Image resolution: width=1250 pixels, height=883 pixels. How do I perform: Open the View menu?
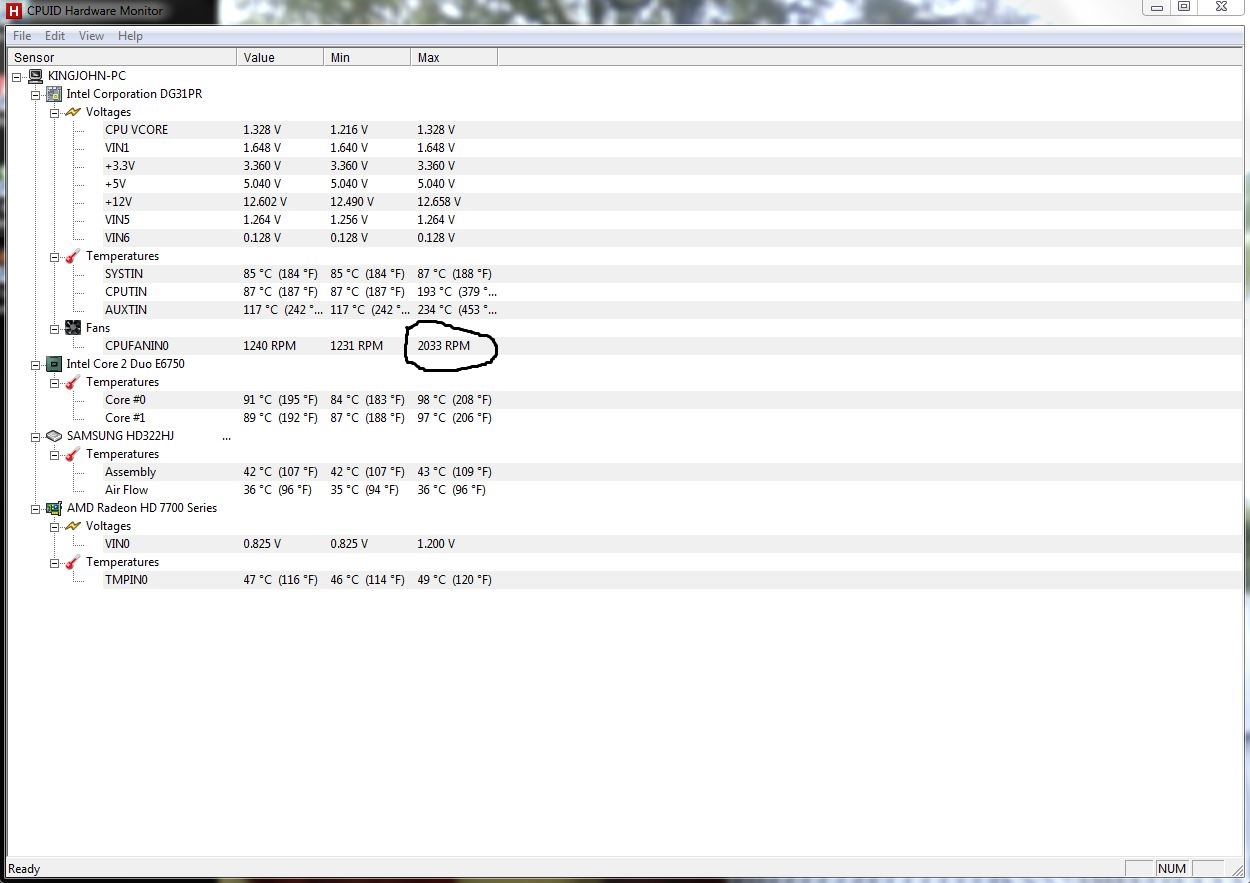91,36
